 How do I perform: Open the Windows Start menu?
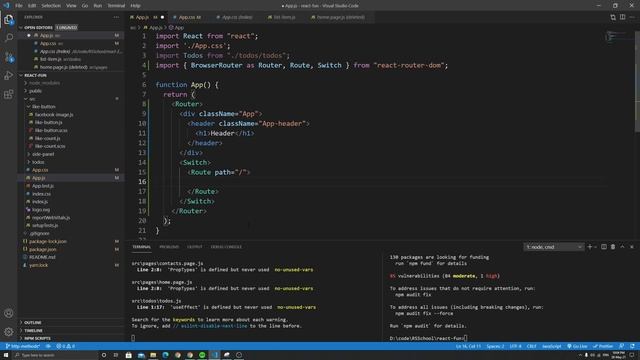pos(6,355)
